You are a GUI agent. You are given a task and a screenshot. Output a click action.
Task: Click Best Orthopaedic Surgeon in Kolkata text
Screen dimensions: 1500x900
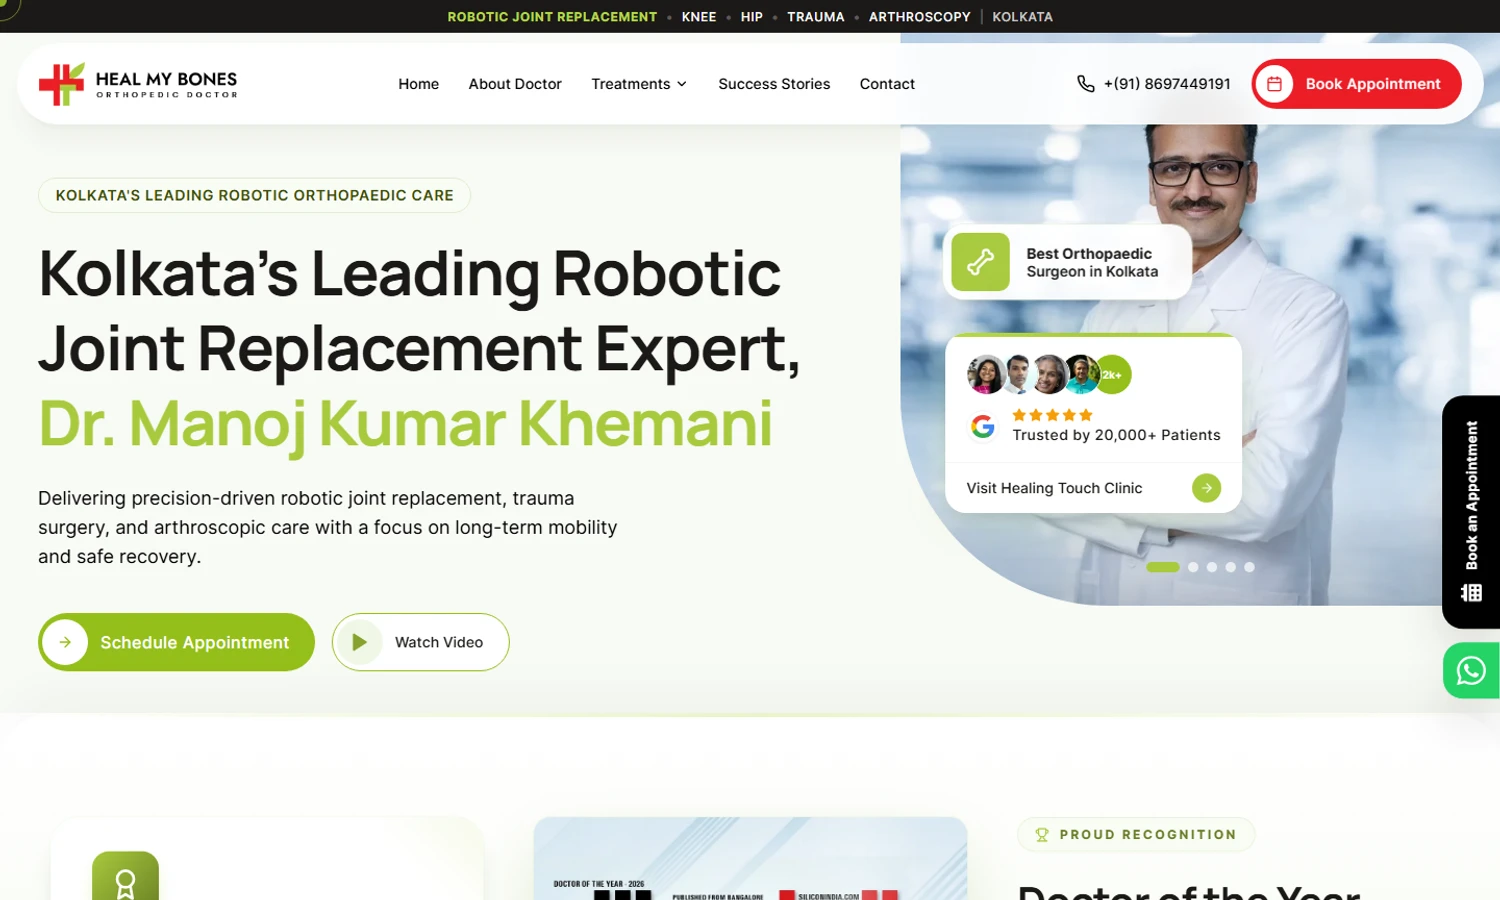tap(1092, 262)
